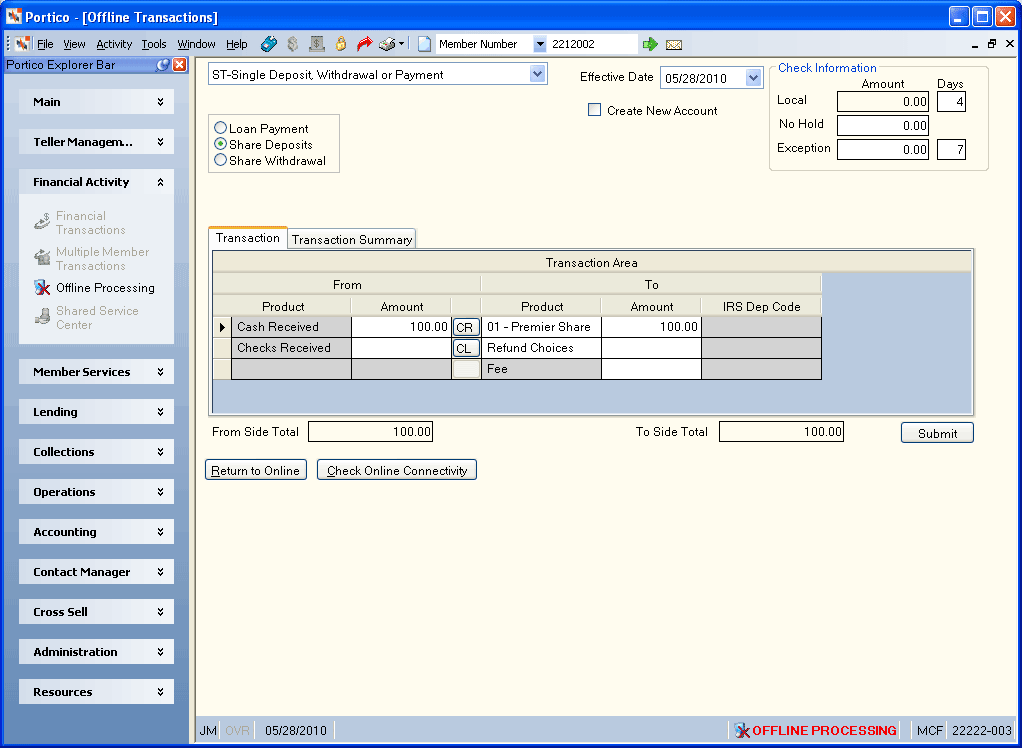Image resolution: width=1022 pixels, height=748 pixels.
Task: Open the Activity menu
Action: pos(114,44)
